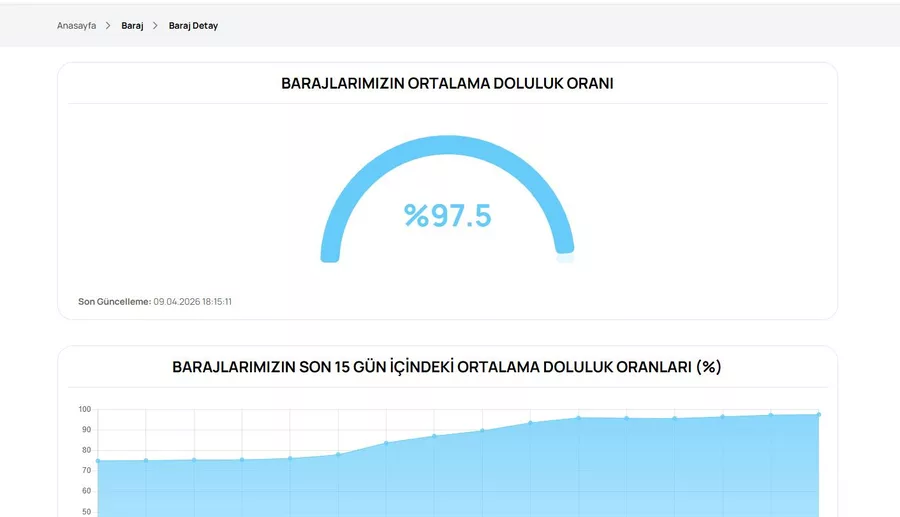
Task: Click the 90 label on the chart y-axis
Action: click(86, 430)
